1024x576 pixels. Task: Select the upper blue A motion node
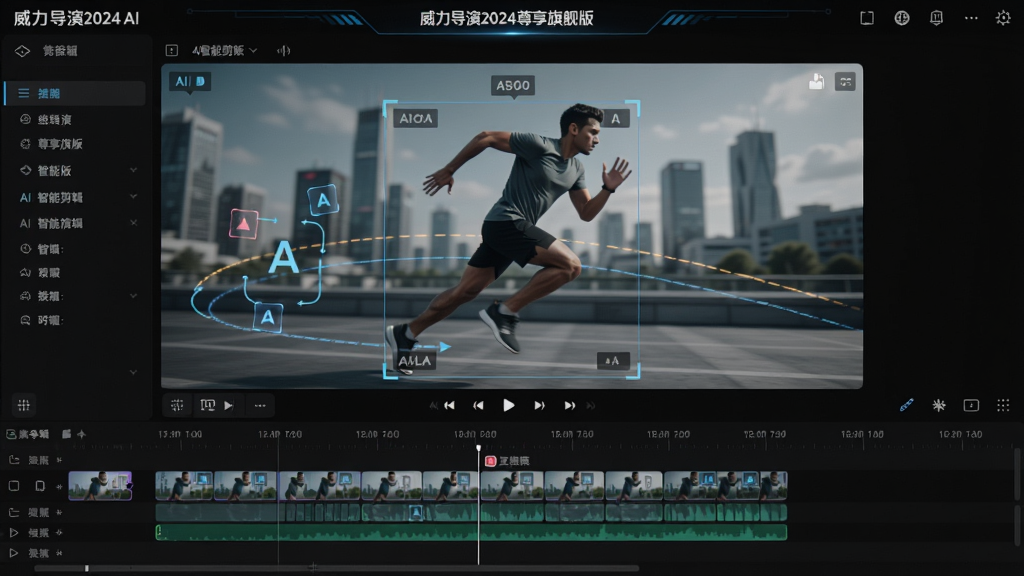pos(323,200)
